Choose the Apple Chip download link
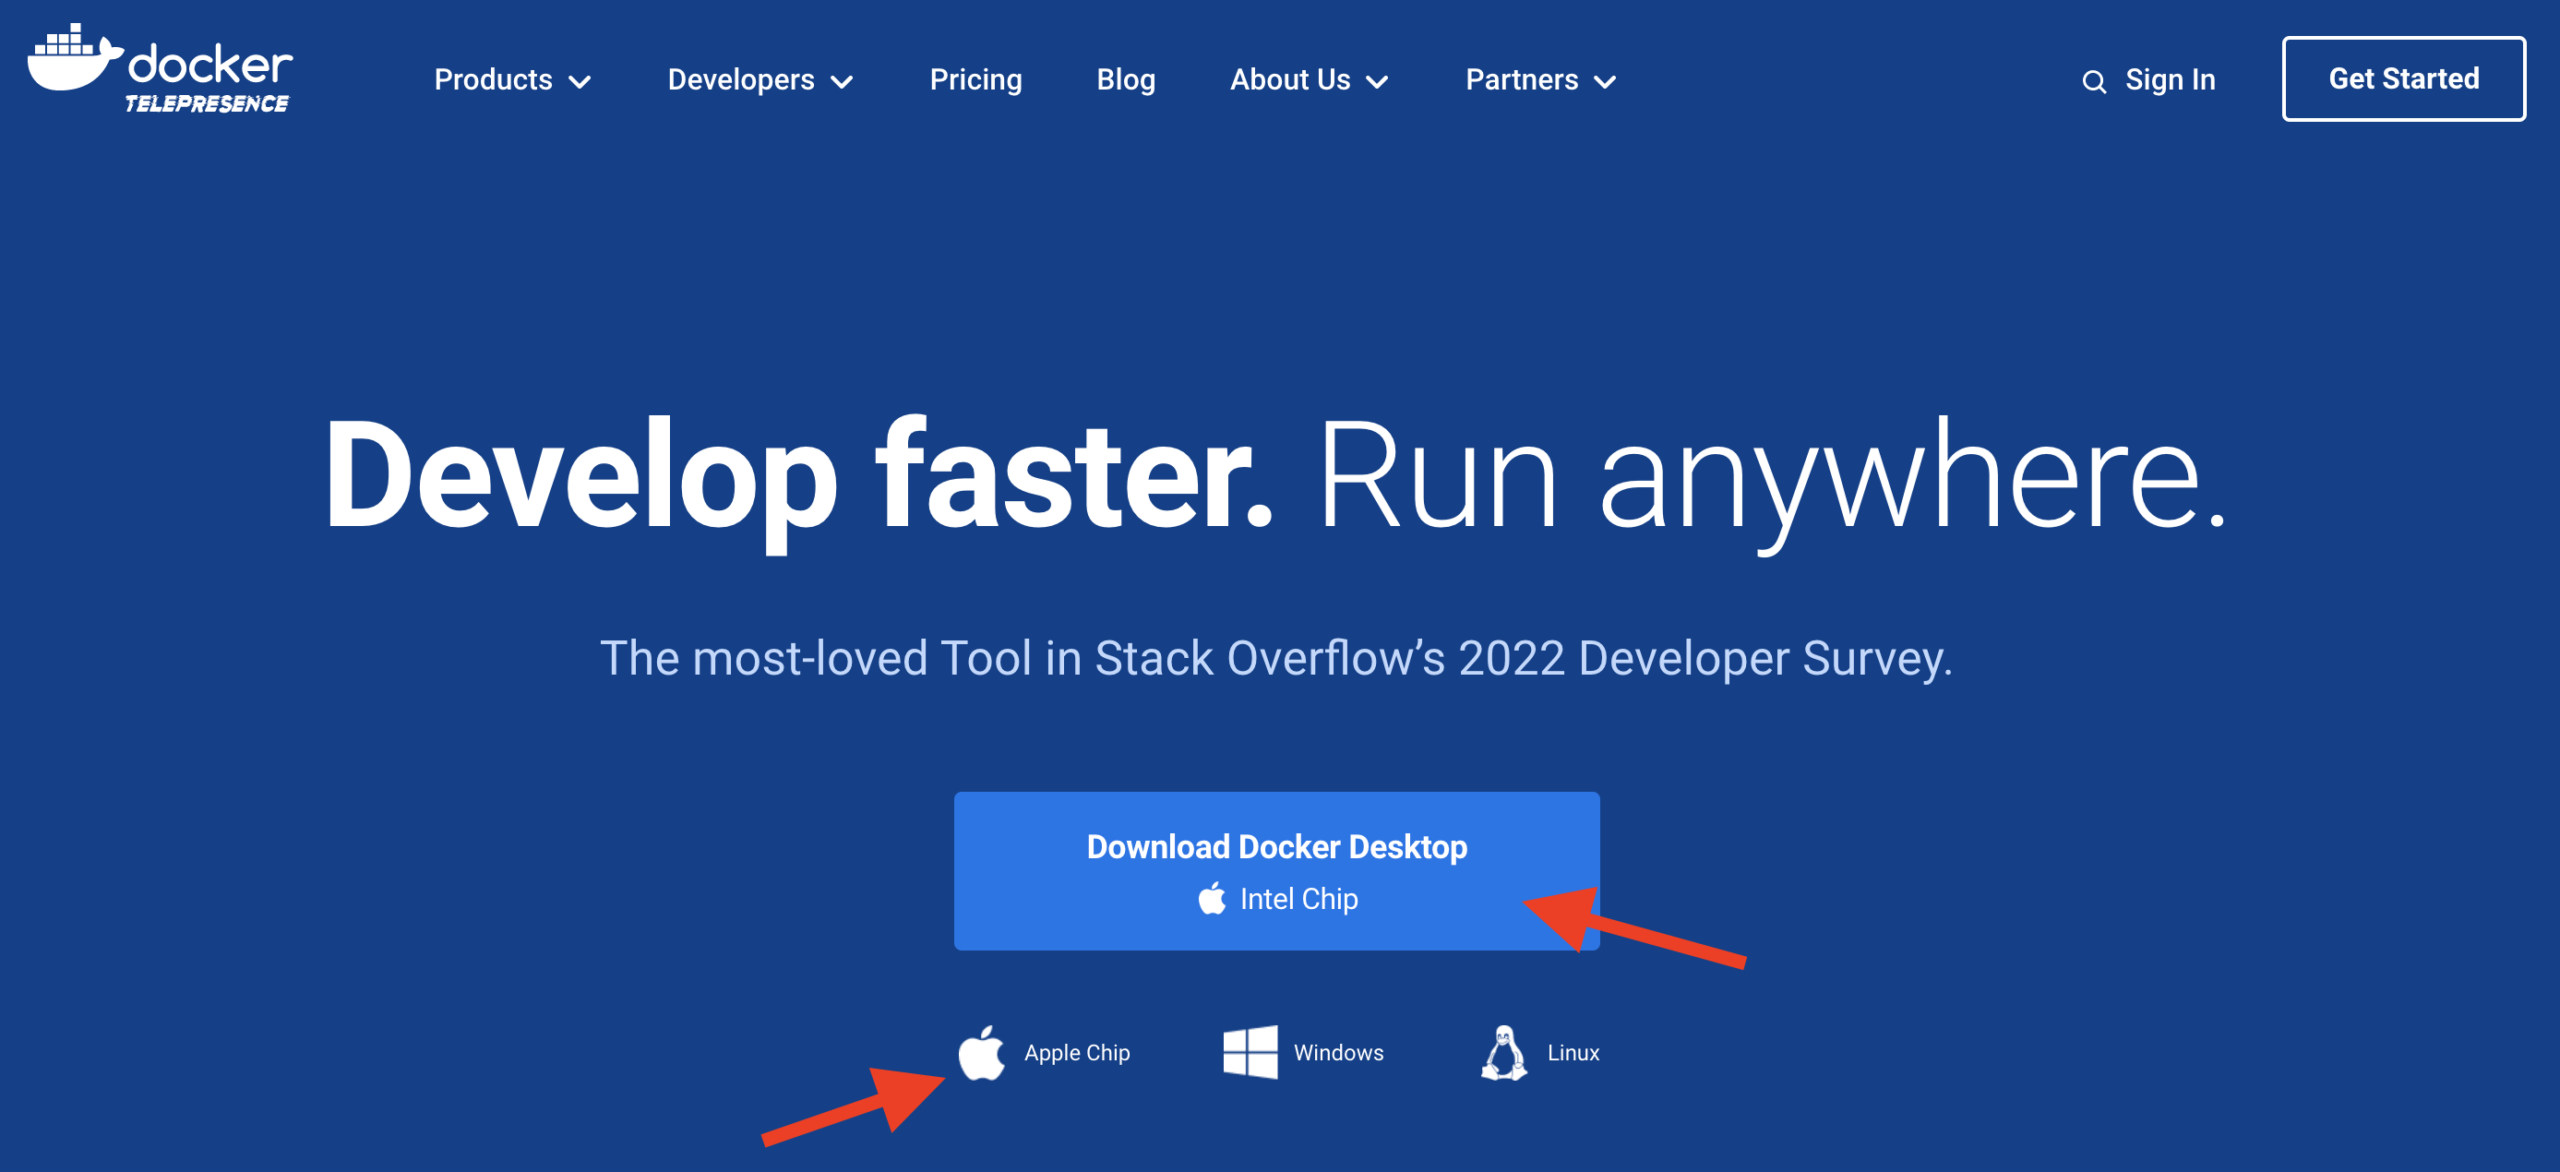Image resolution: width=2560 pixels, height=1172 pixels. pos(1044,1053)
